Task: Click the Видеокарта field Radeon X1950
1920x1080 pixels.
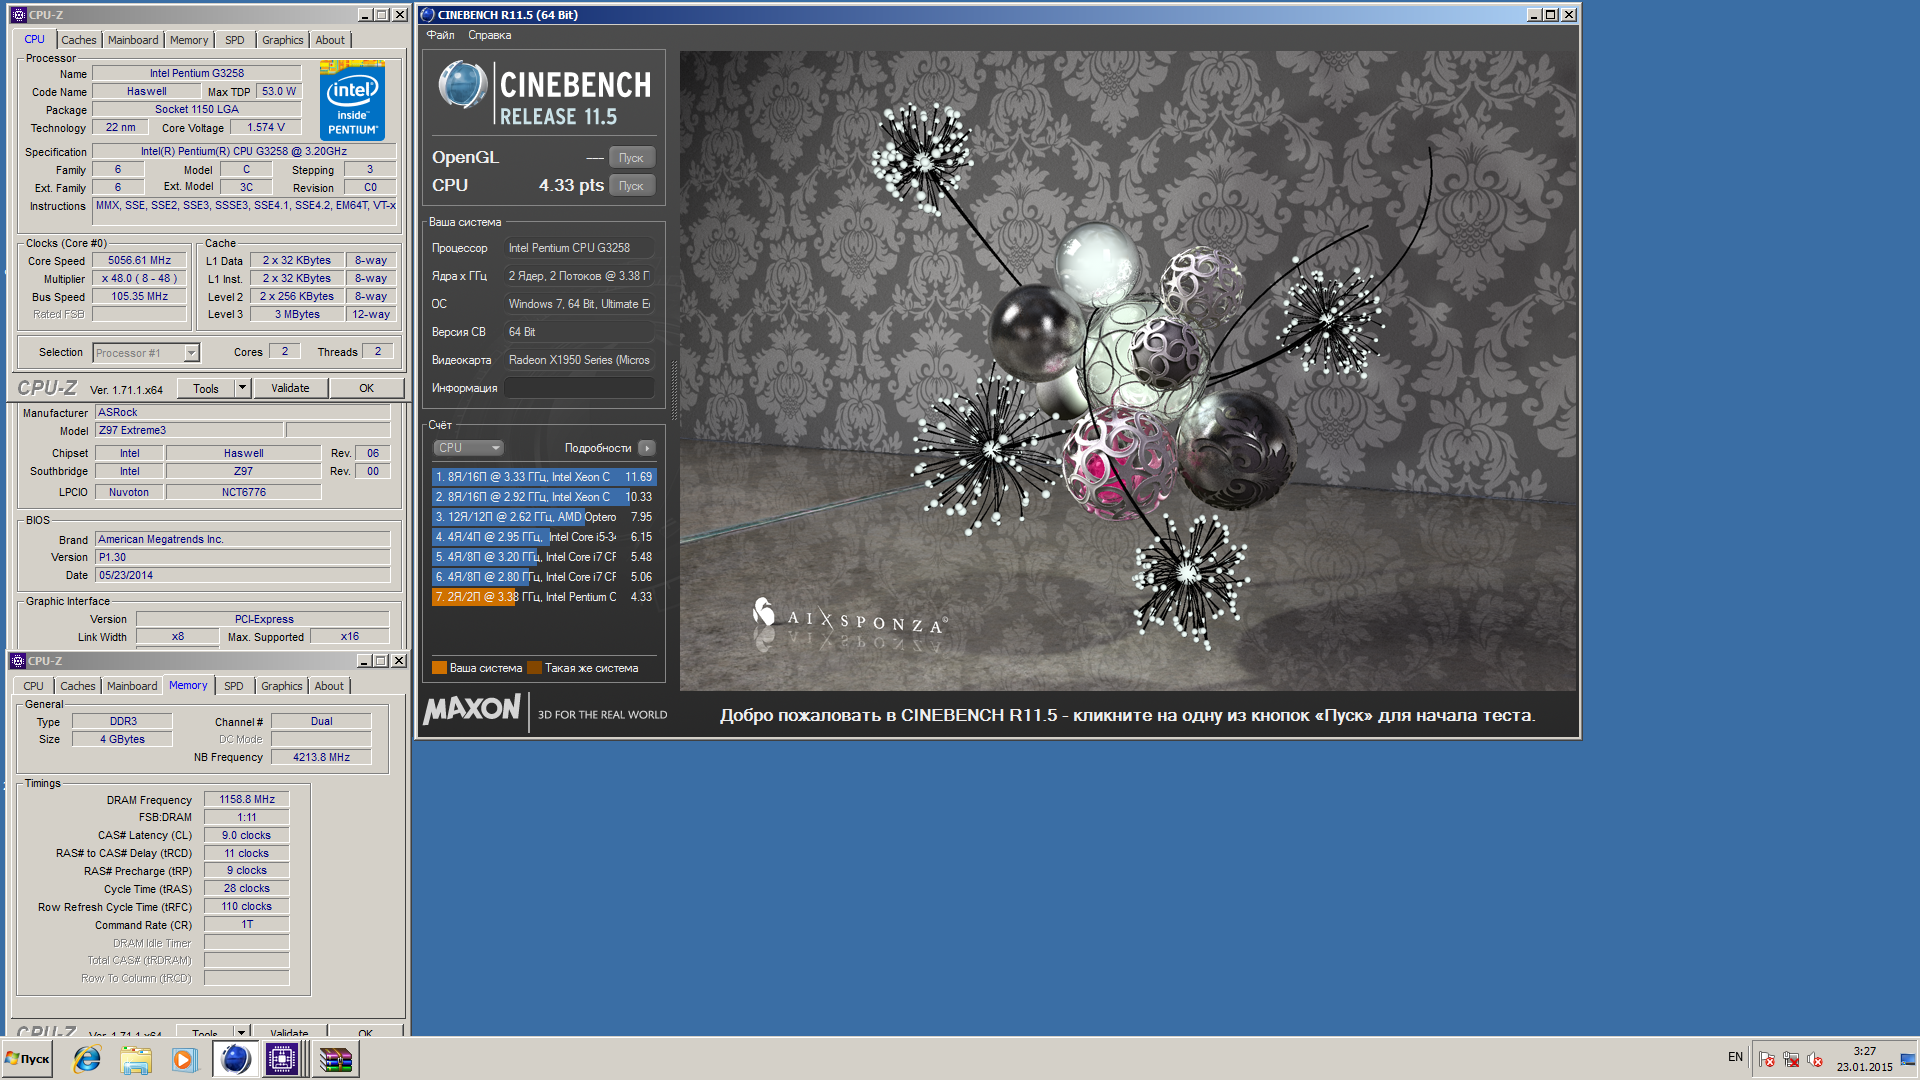Action: [x=580, y=360]
